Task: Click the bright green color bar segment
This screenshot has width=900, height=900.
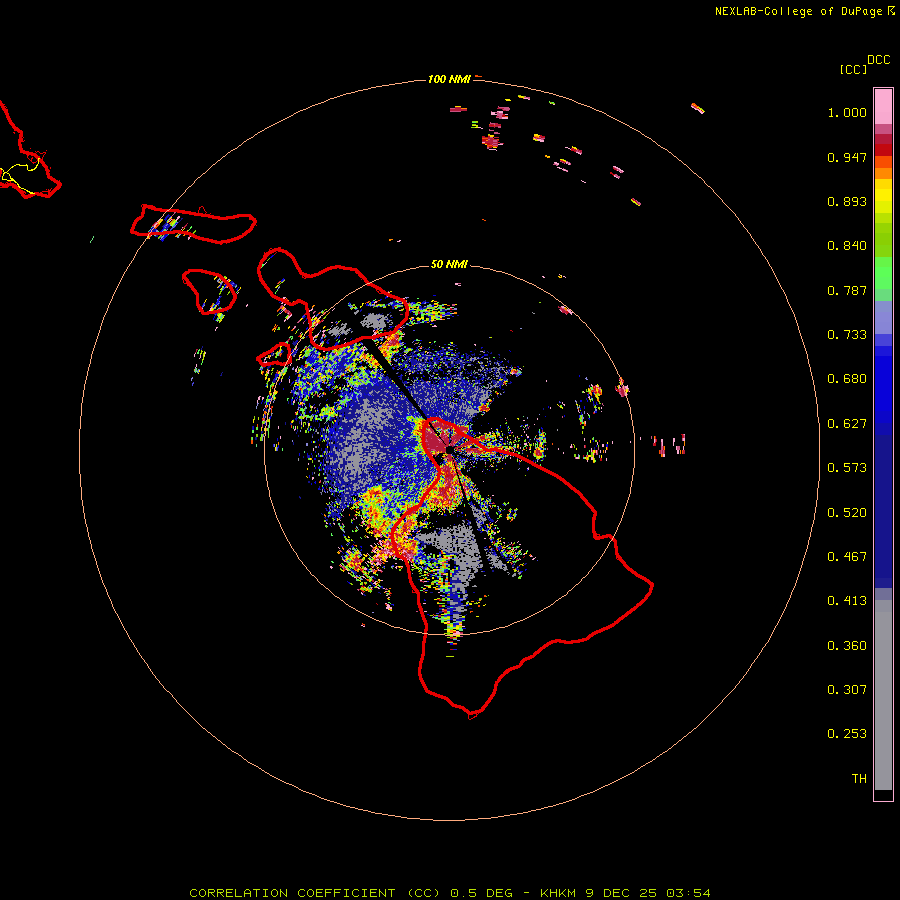Action: [x=883, y=273]
